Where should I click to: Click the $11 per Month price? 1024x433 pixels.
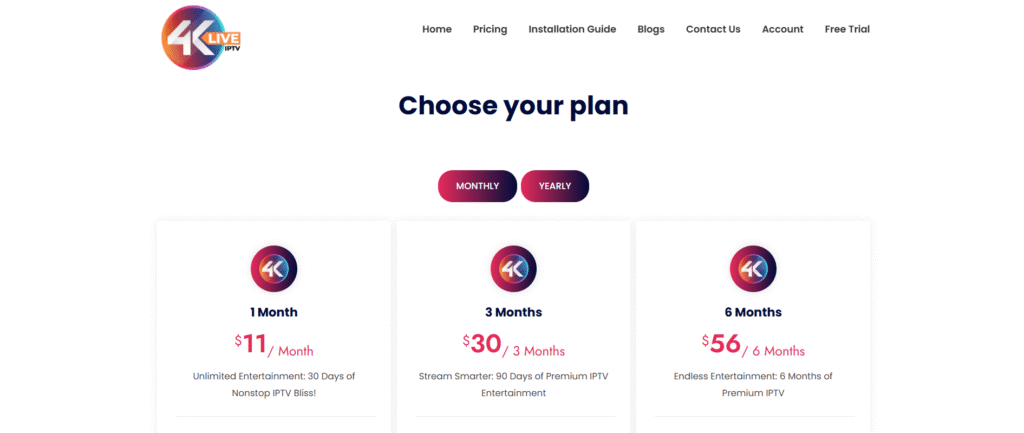tap(273, 345)
